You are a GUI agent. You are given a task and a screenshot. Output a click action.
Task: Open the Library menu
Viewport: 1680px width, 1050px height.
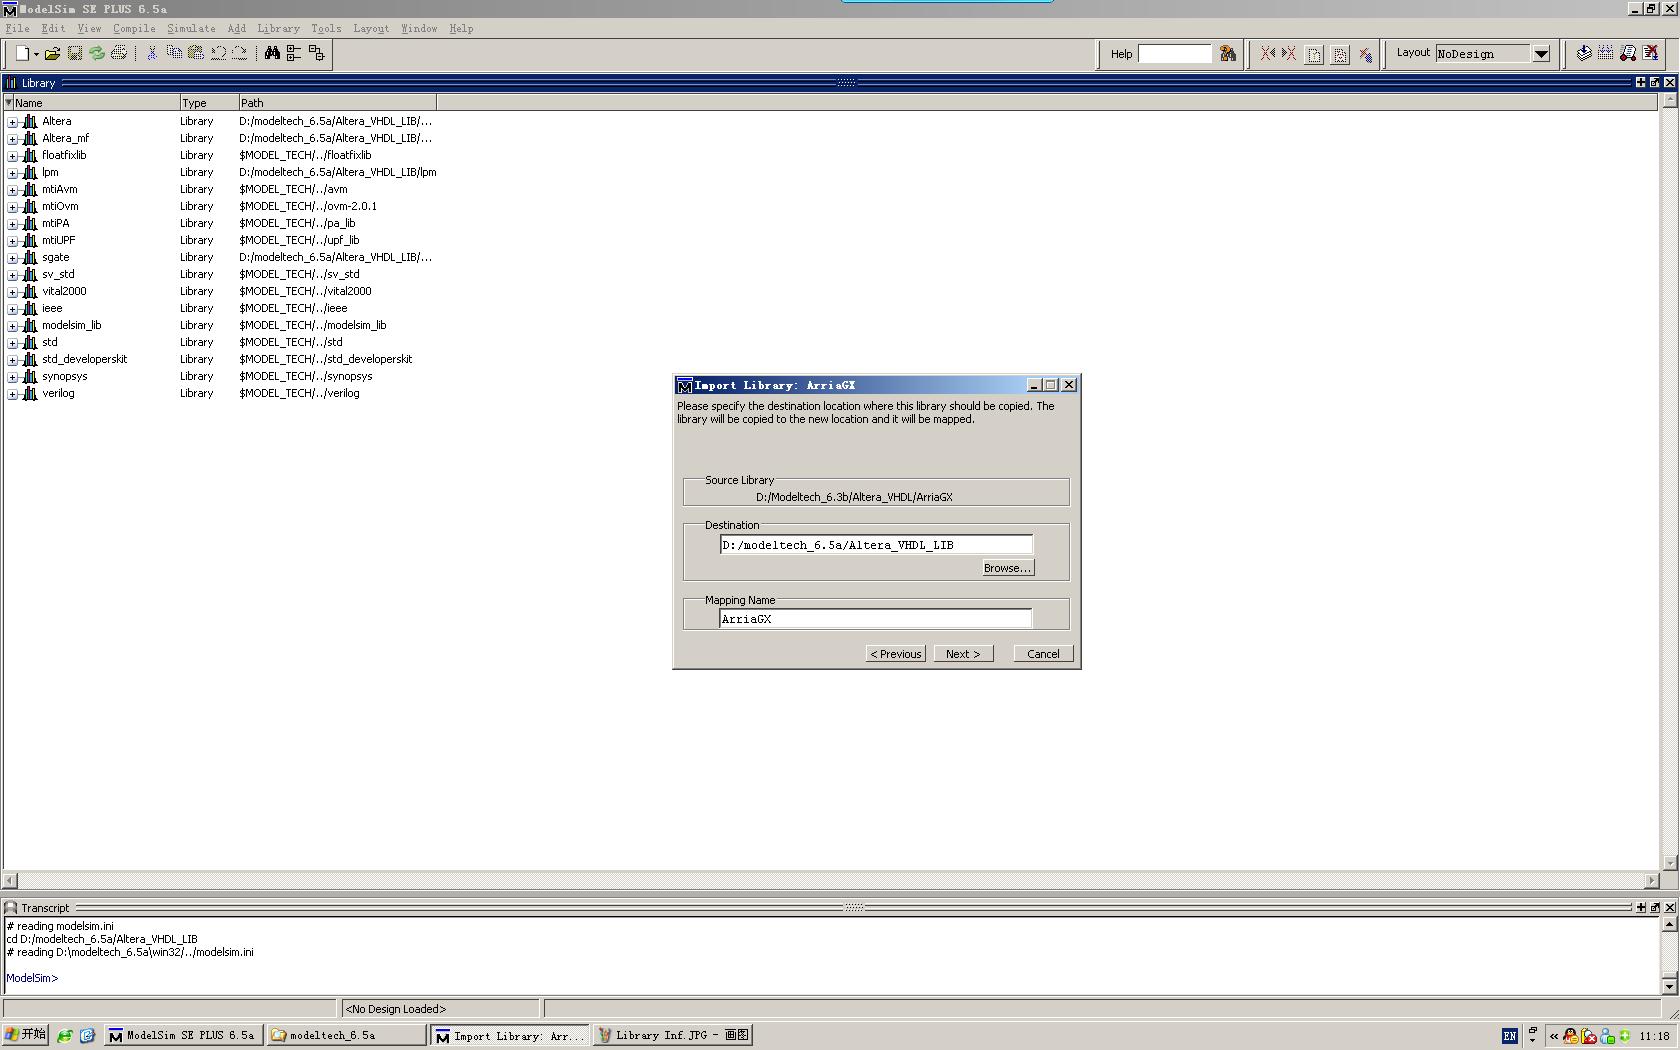[278, 28]
